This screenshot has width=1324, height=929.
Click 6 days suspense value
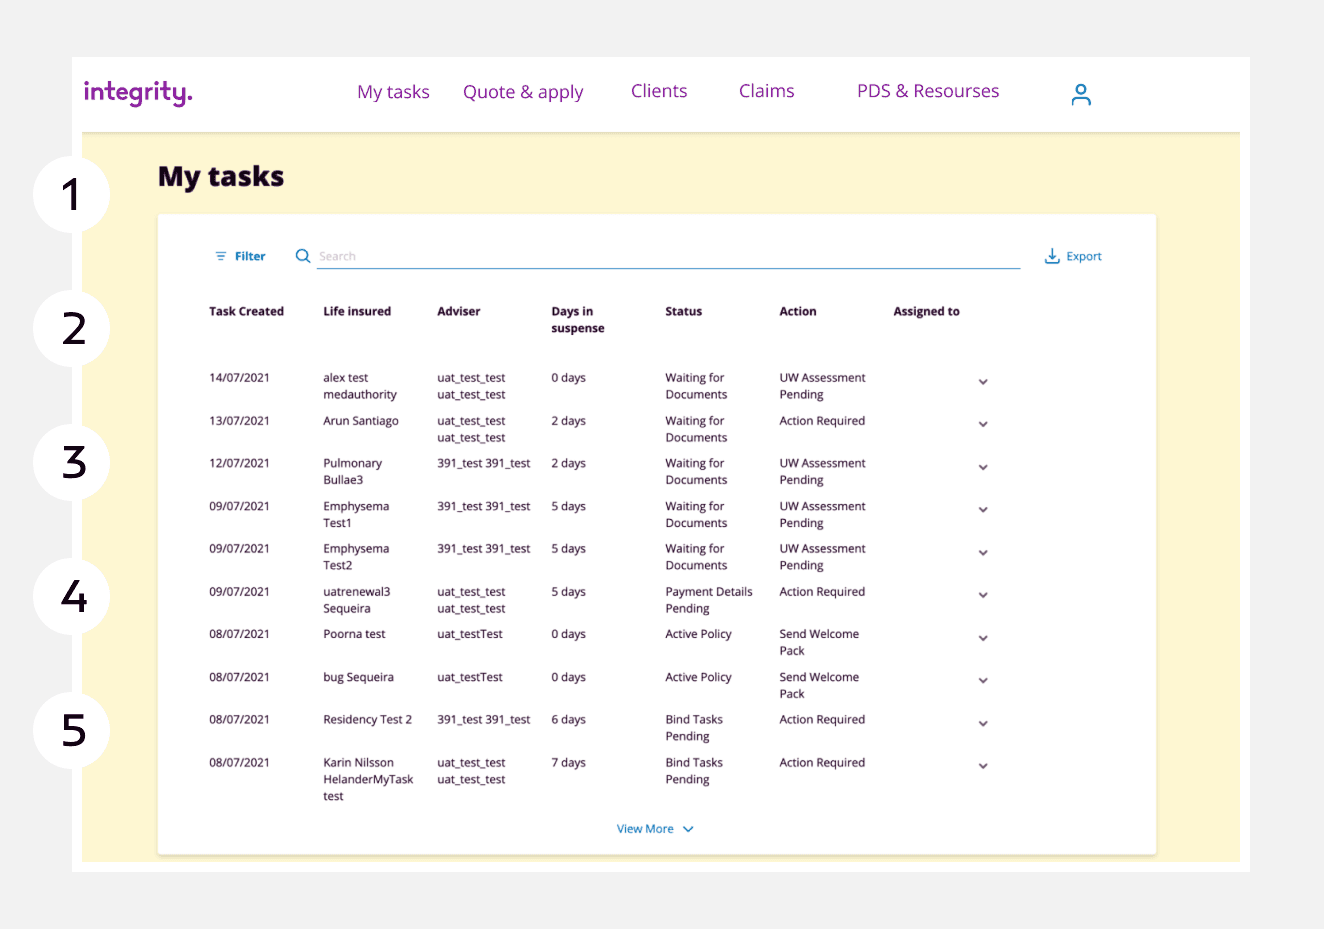pyautogui.click(x=569, y=720)
